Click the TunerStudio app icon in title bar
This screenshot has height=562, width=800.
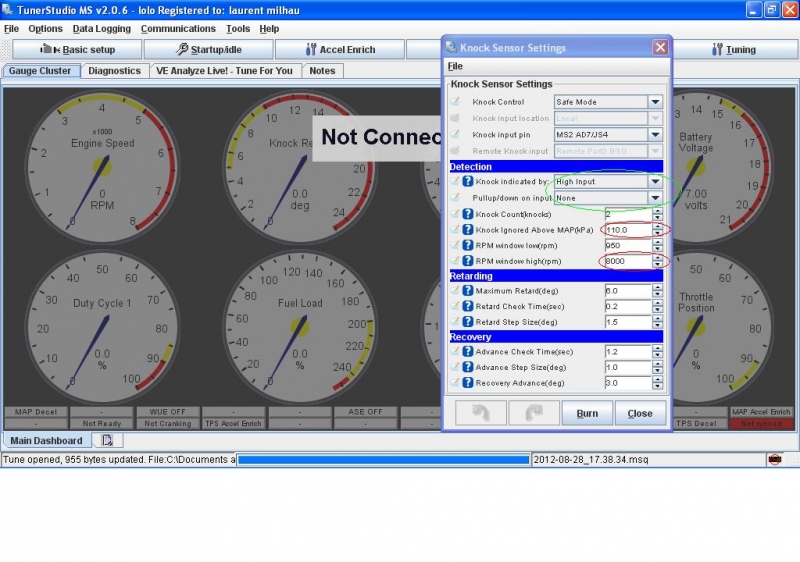point(8,10)
